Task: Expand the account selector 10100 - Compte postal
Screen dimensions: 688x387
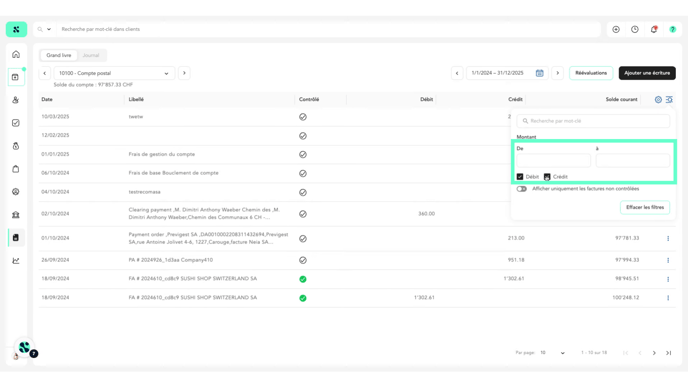Action: 114,73
